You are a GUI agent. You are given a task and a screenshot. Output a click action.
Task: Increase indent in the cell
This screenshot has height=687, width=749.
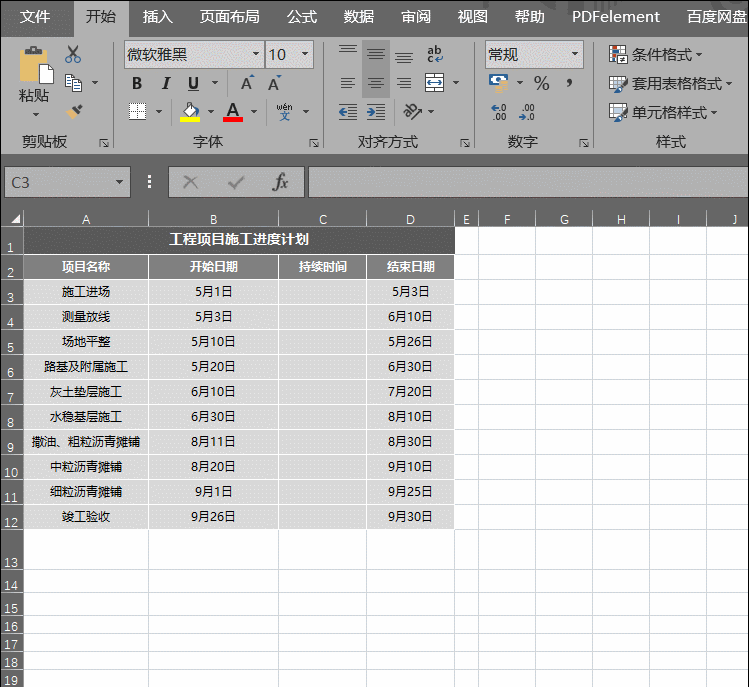coord(376,112)
